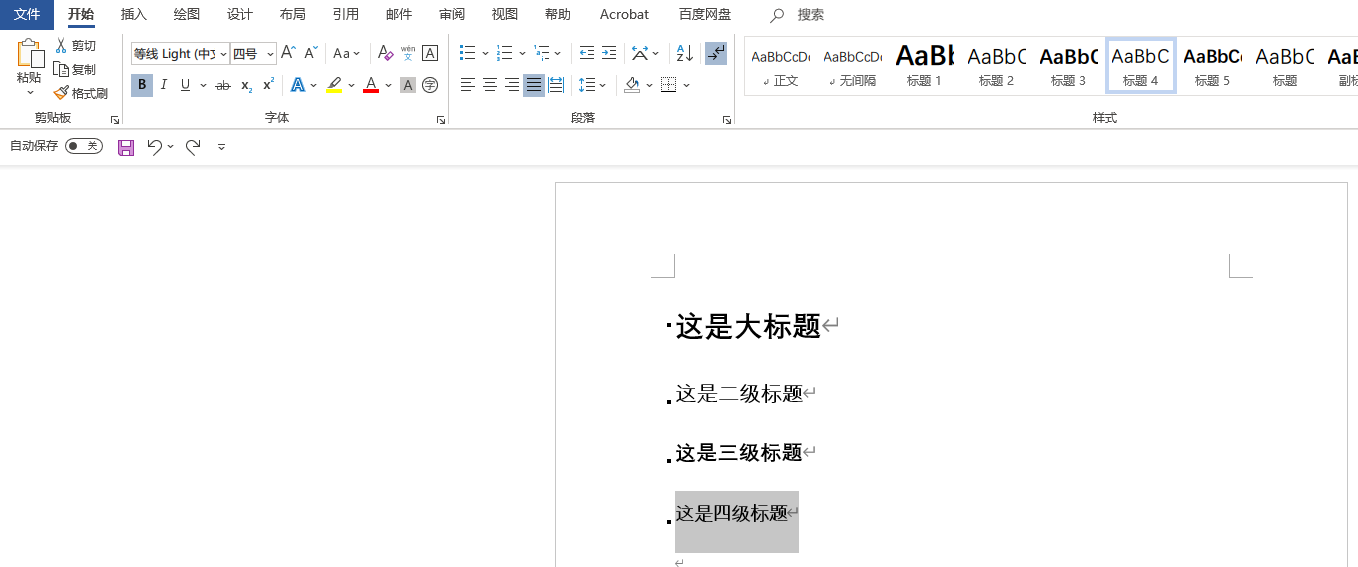Open the phonetic guide (wén) tool

pos(408,53)
